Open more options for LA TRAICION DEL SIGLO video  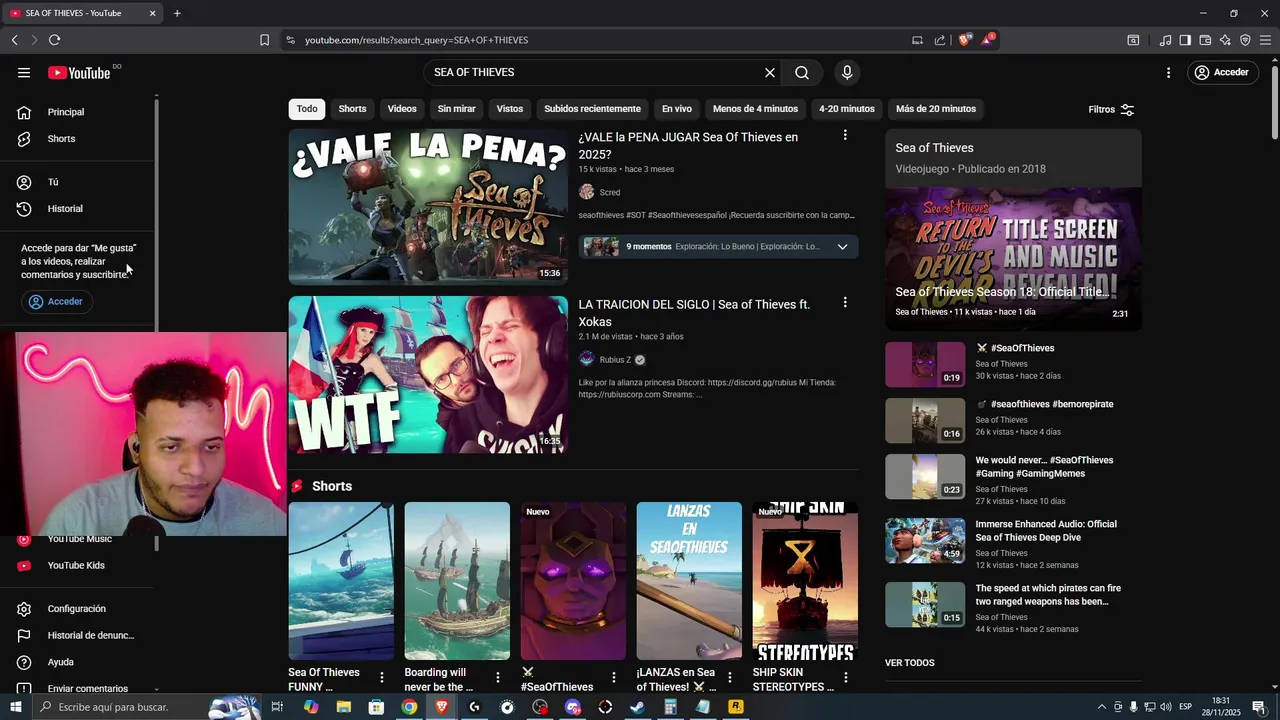click(x=845, y=302)
